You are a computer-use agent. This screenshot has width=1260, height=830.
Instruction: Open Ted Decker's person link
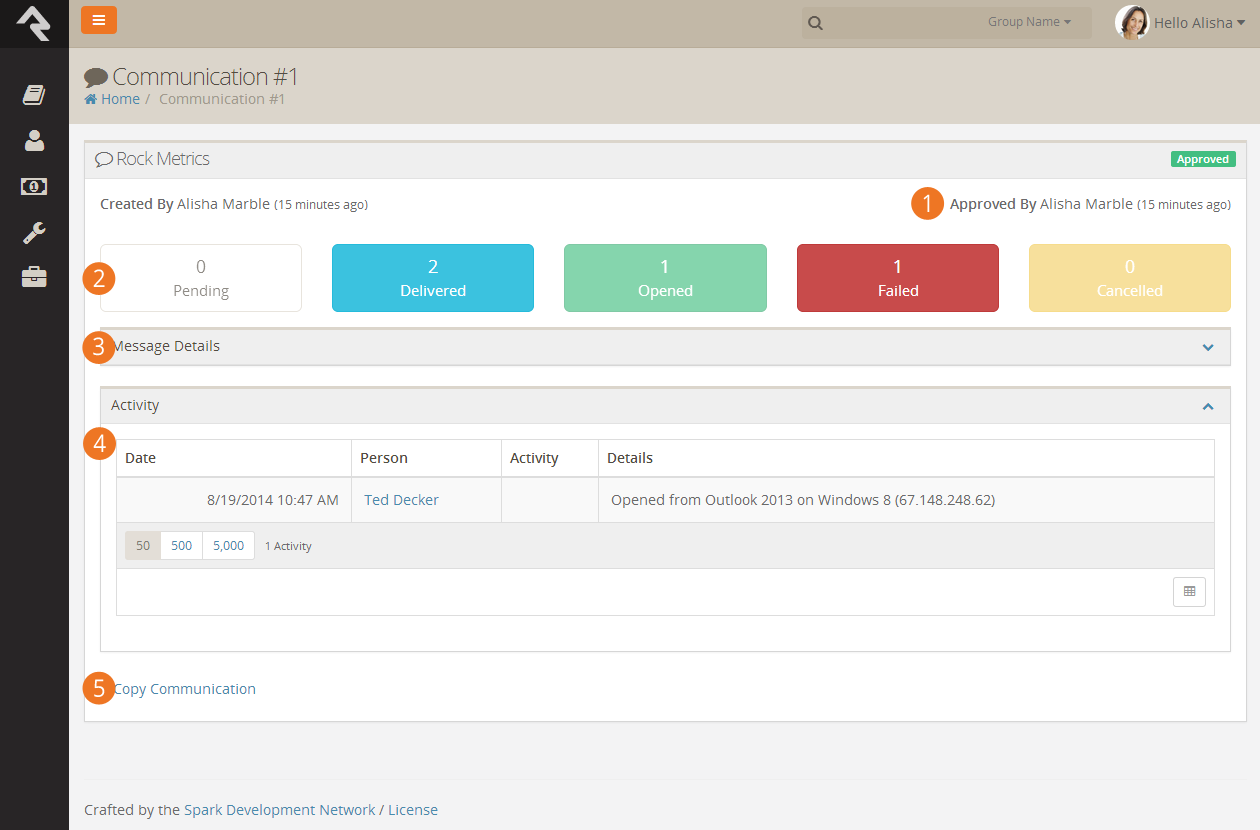coord(401,500)
